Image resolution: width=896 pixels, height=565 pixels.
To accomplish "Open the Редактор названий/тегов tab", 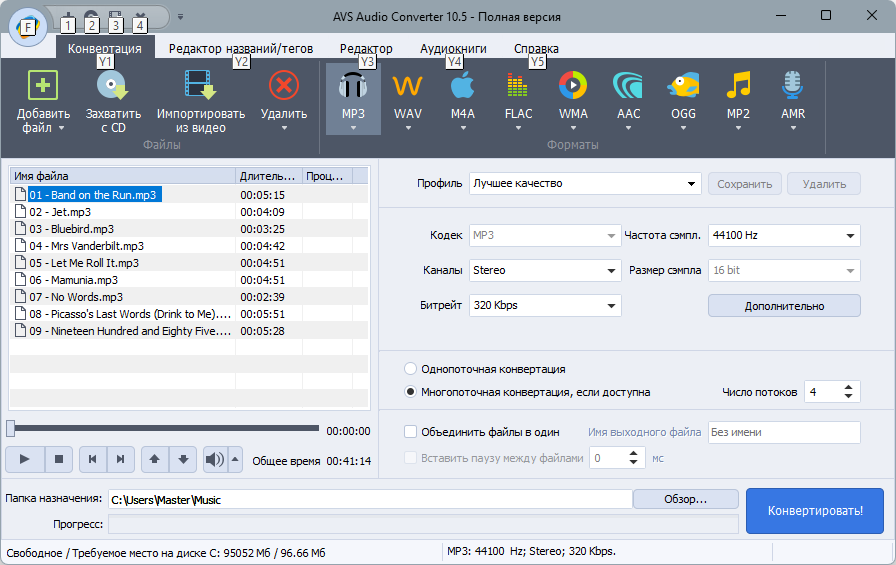I will point(241,49).
